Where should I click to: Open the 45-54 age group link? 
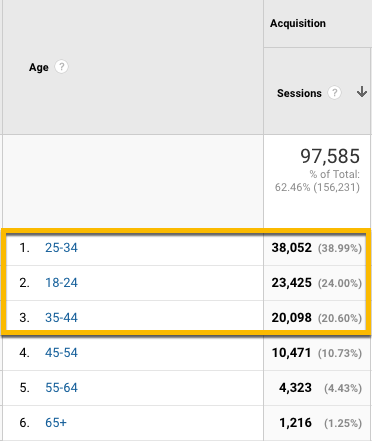(61, 353)
